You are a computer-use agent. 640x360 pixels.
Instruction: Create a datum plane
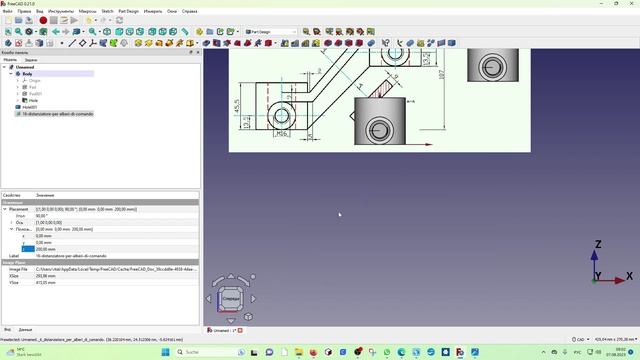coord(82,43)
